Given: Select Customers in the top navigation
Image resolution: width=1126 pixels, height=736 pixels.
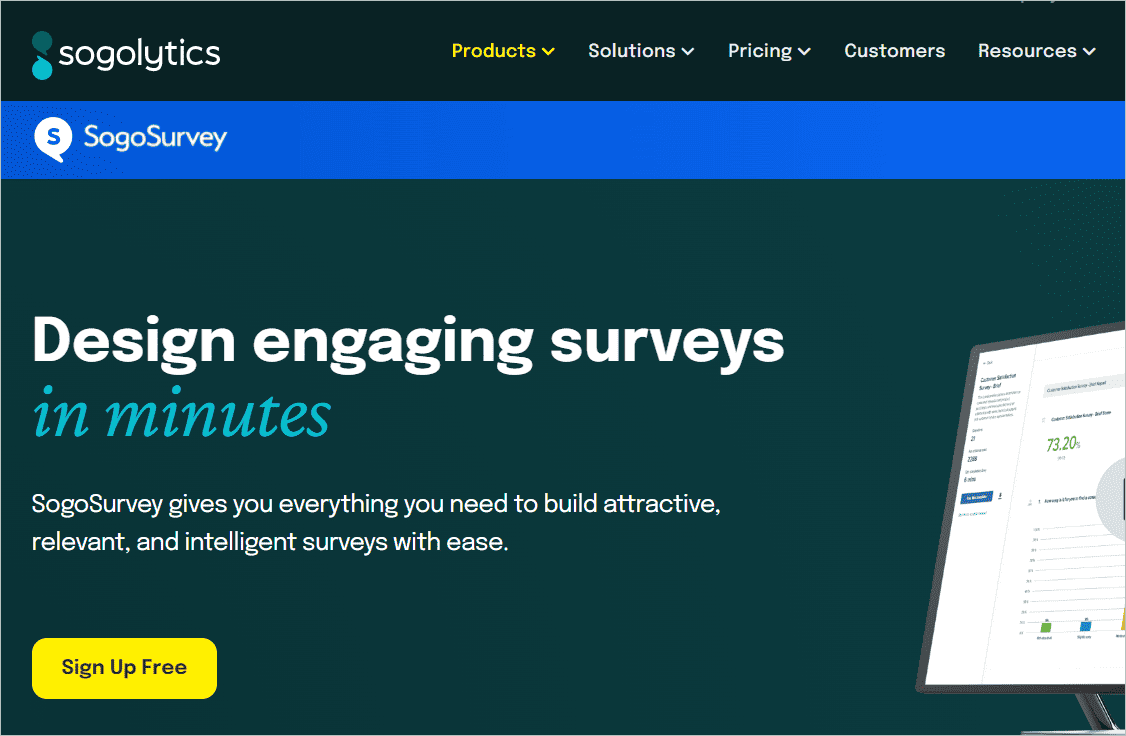Looking at the screenshot, I should 894,50.
